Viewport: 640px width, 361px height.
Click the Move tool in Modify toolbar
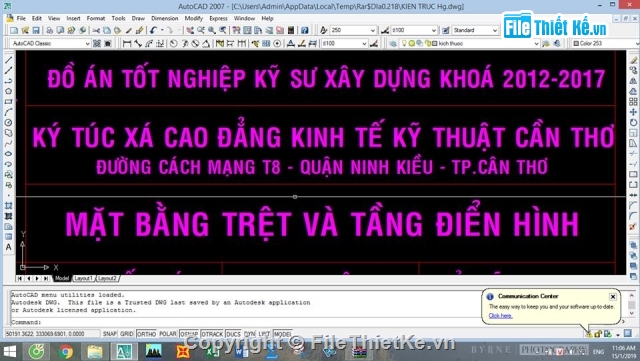pos(633,112)
